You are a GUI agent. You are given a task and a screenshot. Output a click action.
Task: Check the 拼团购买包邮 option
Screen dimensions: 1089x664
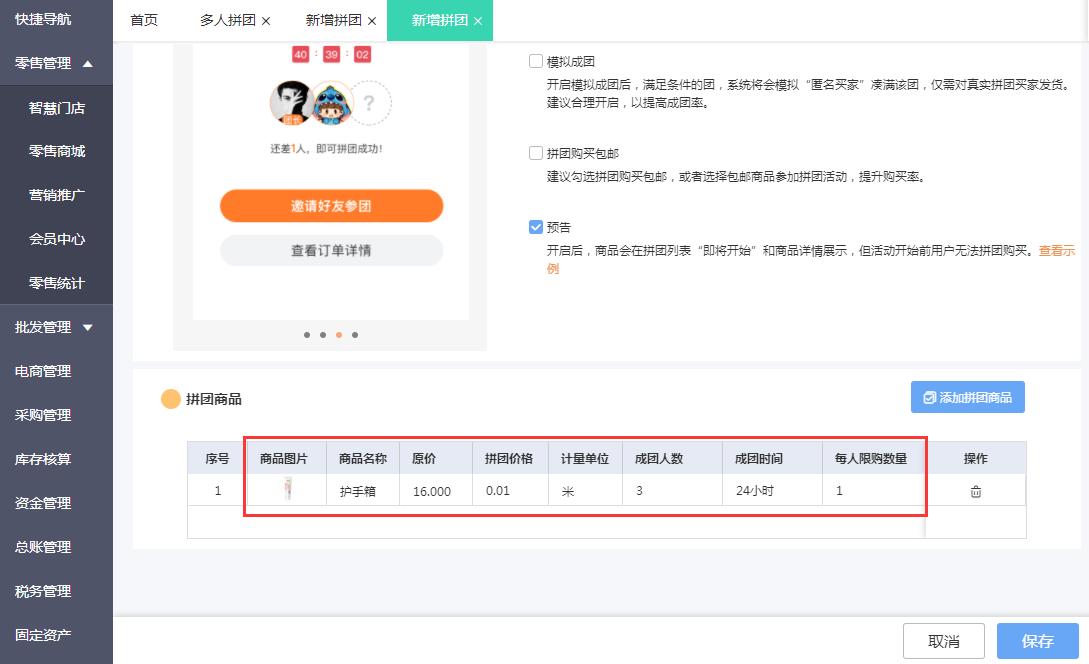pos(536,153)
